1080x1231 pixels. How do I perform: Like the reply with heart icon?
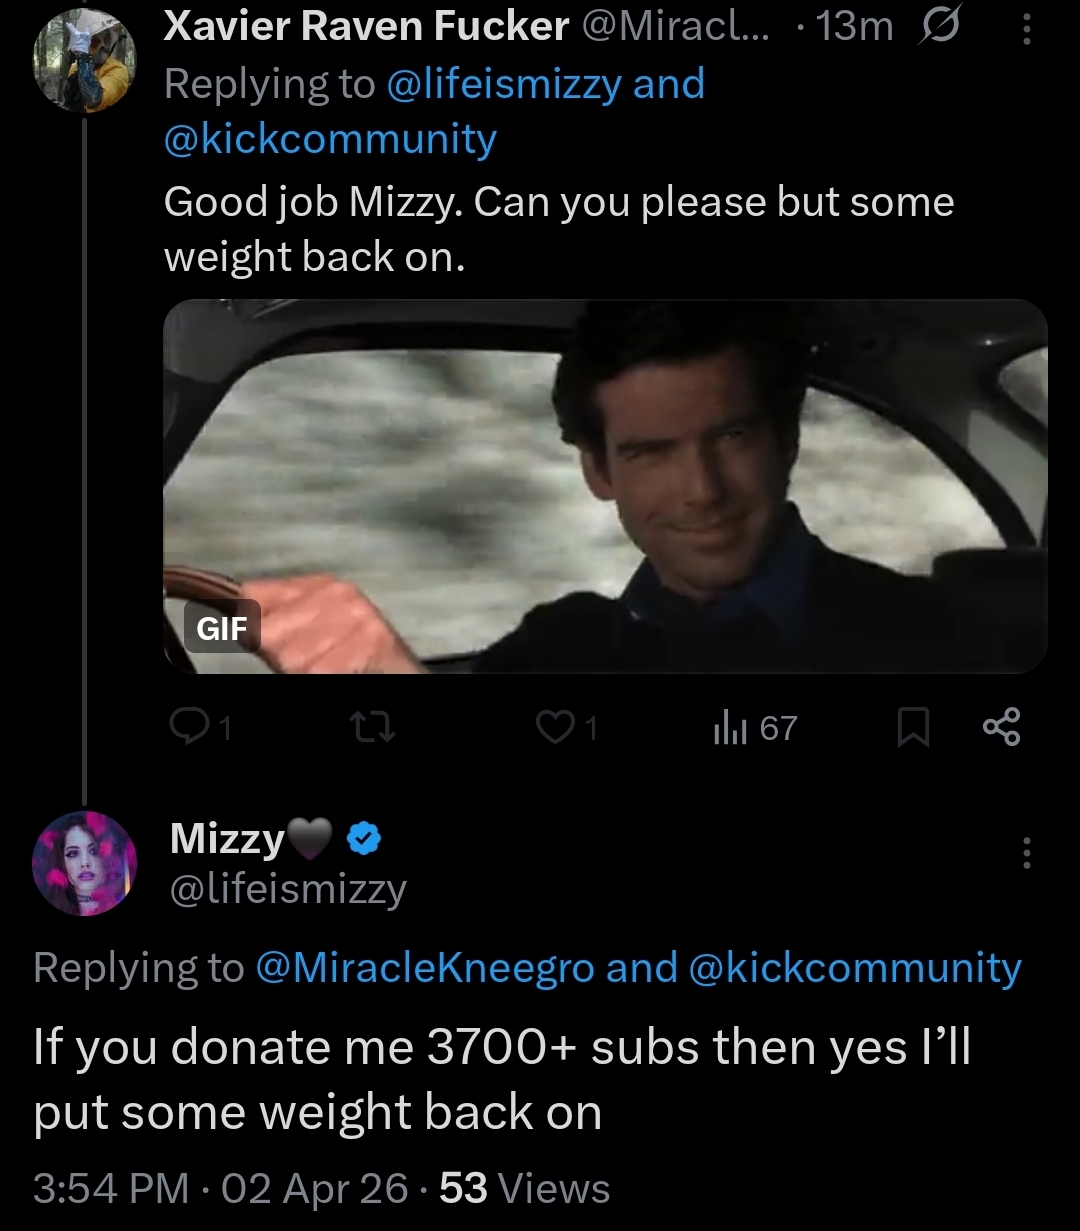(x=553, y=728)
